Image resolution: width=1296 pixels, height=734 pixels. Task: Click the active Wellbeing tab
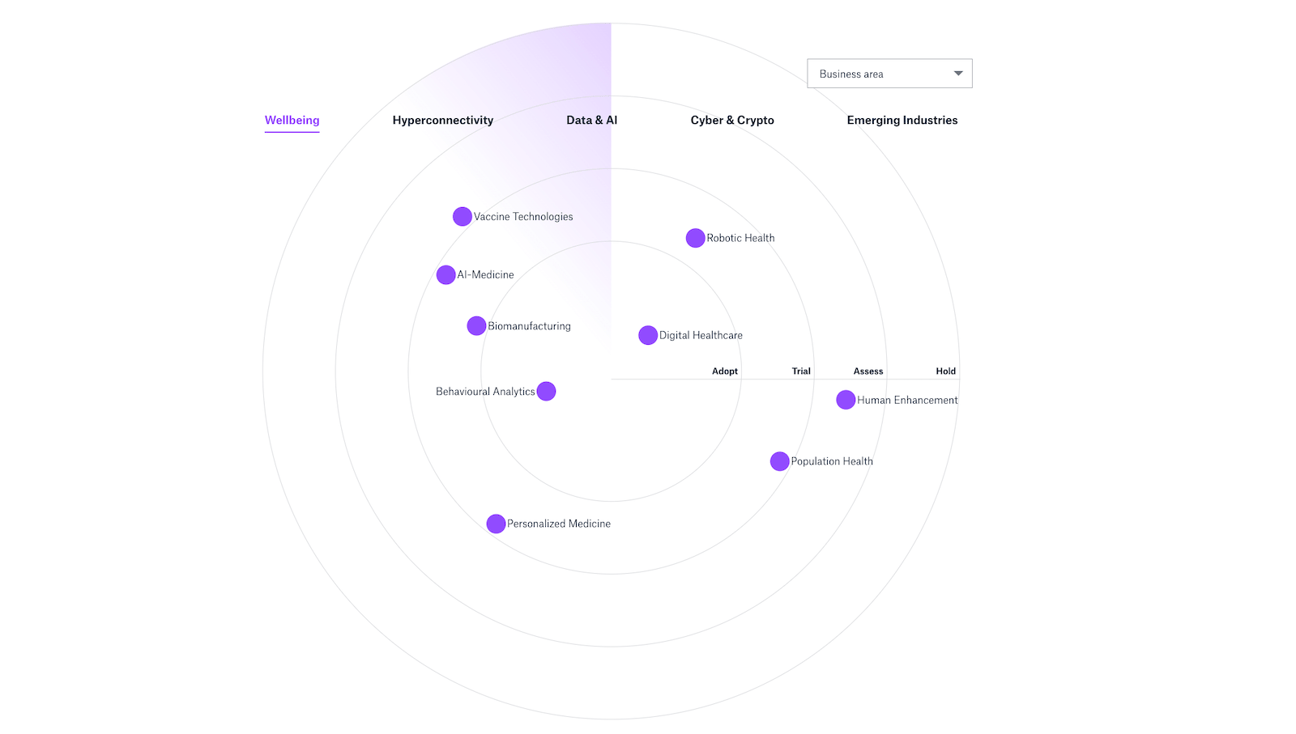coord(291,120)
